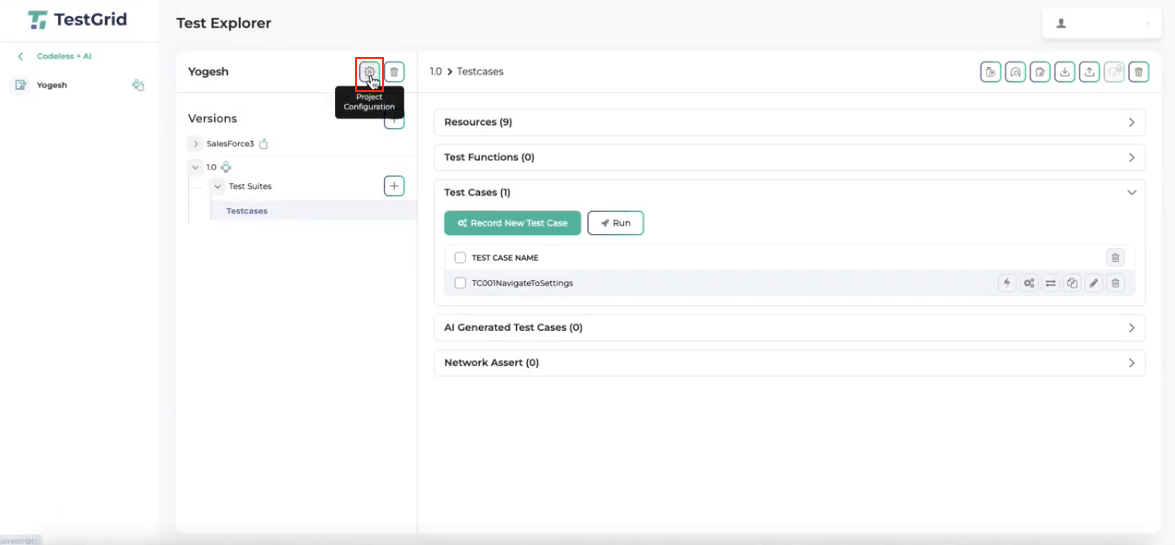Delete TC001NavigateToSettings with trash icon
Viewport: 1175px width, 545px height.
click(x=1115, y=283)
